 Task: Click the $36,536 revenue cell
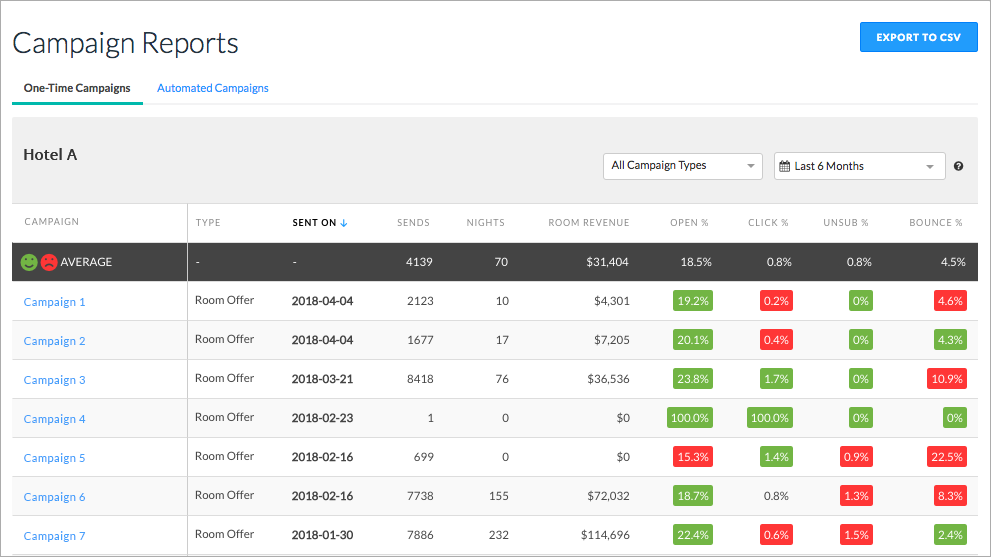608,379
